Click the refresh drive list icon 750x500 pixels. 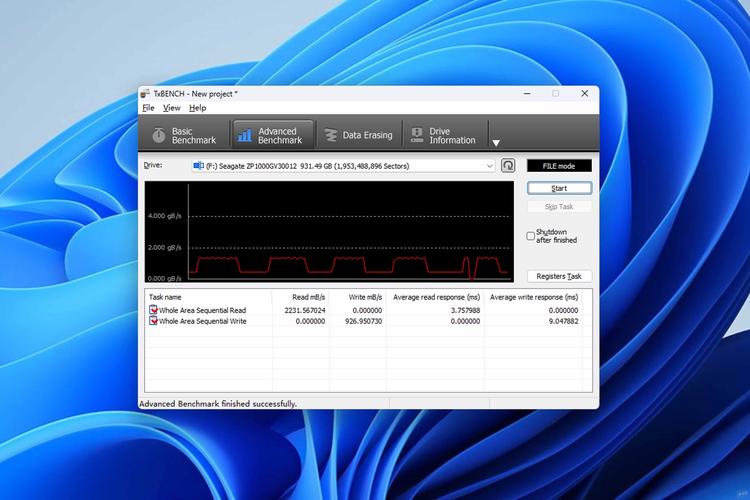pos(508,166)
